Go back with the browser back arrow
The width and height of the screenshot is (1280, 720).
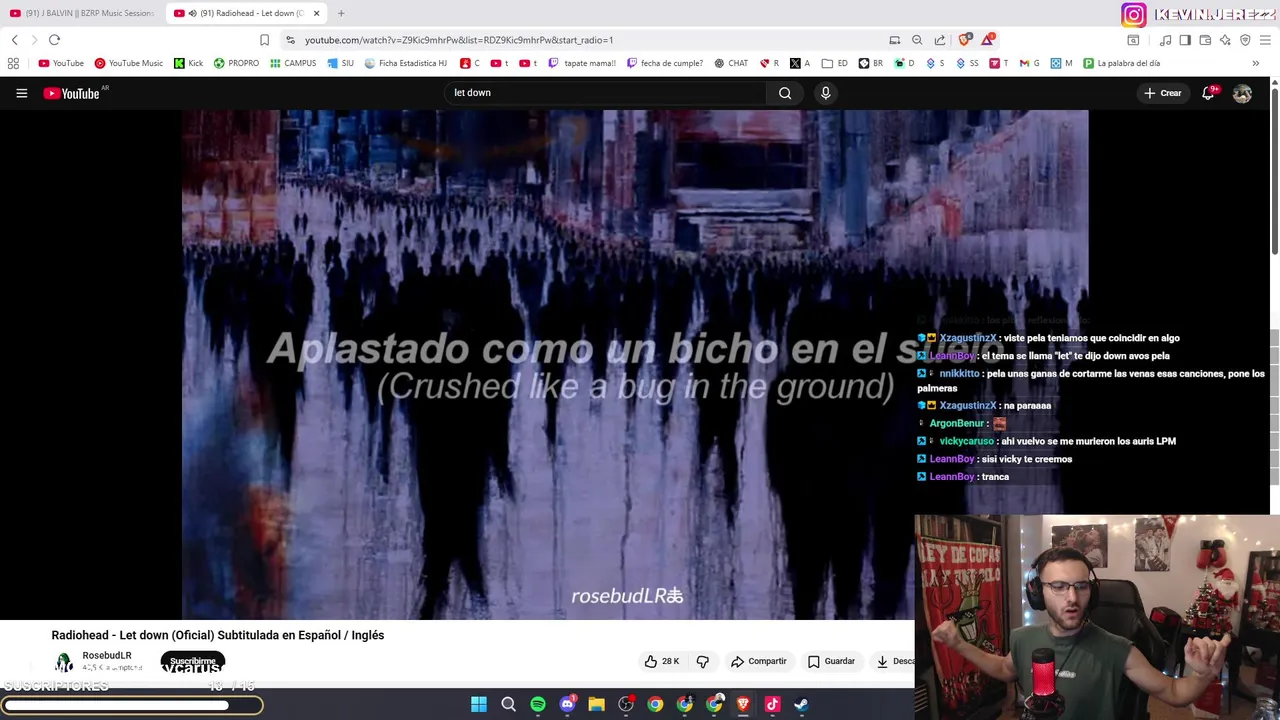(x=14, y=40)
